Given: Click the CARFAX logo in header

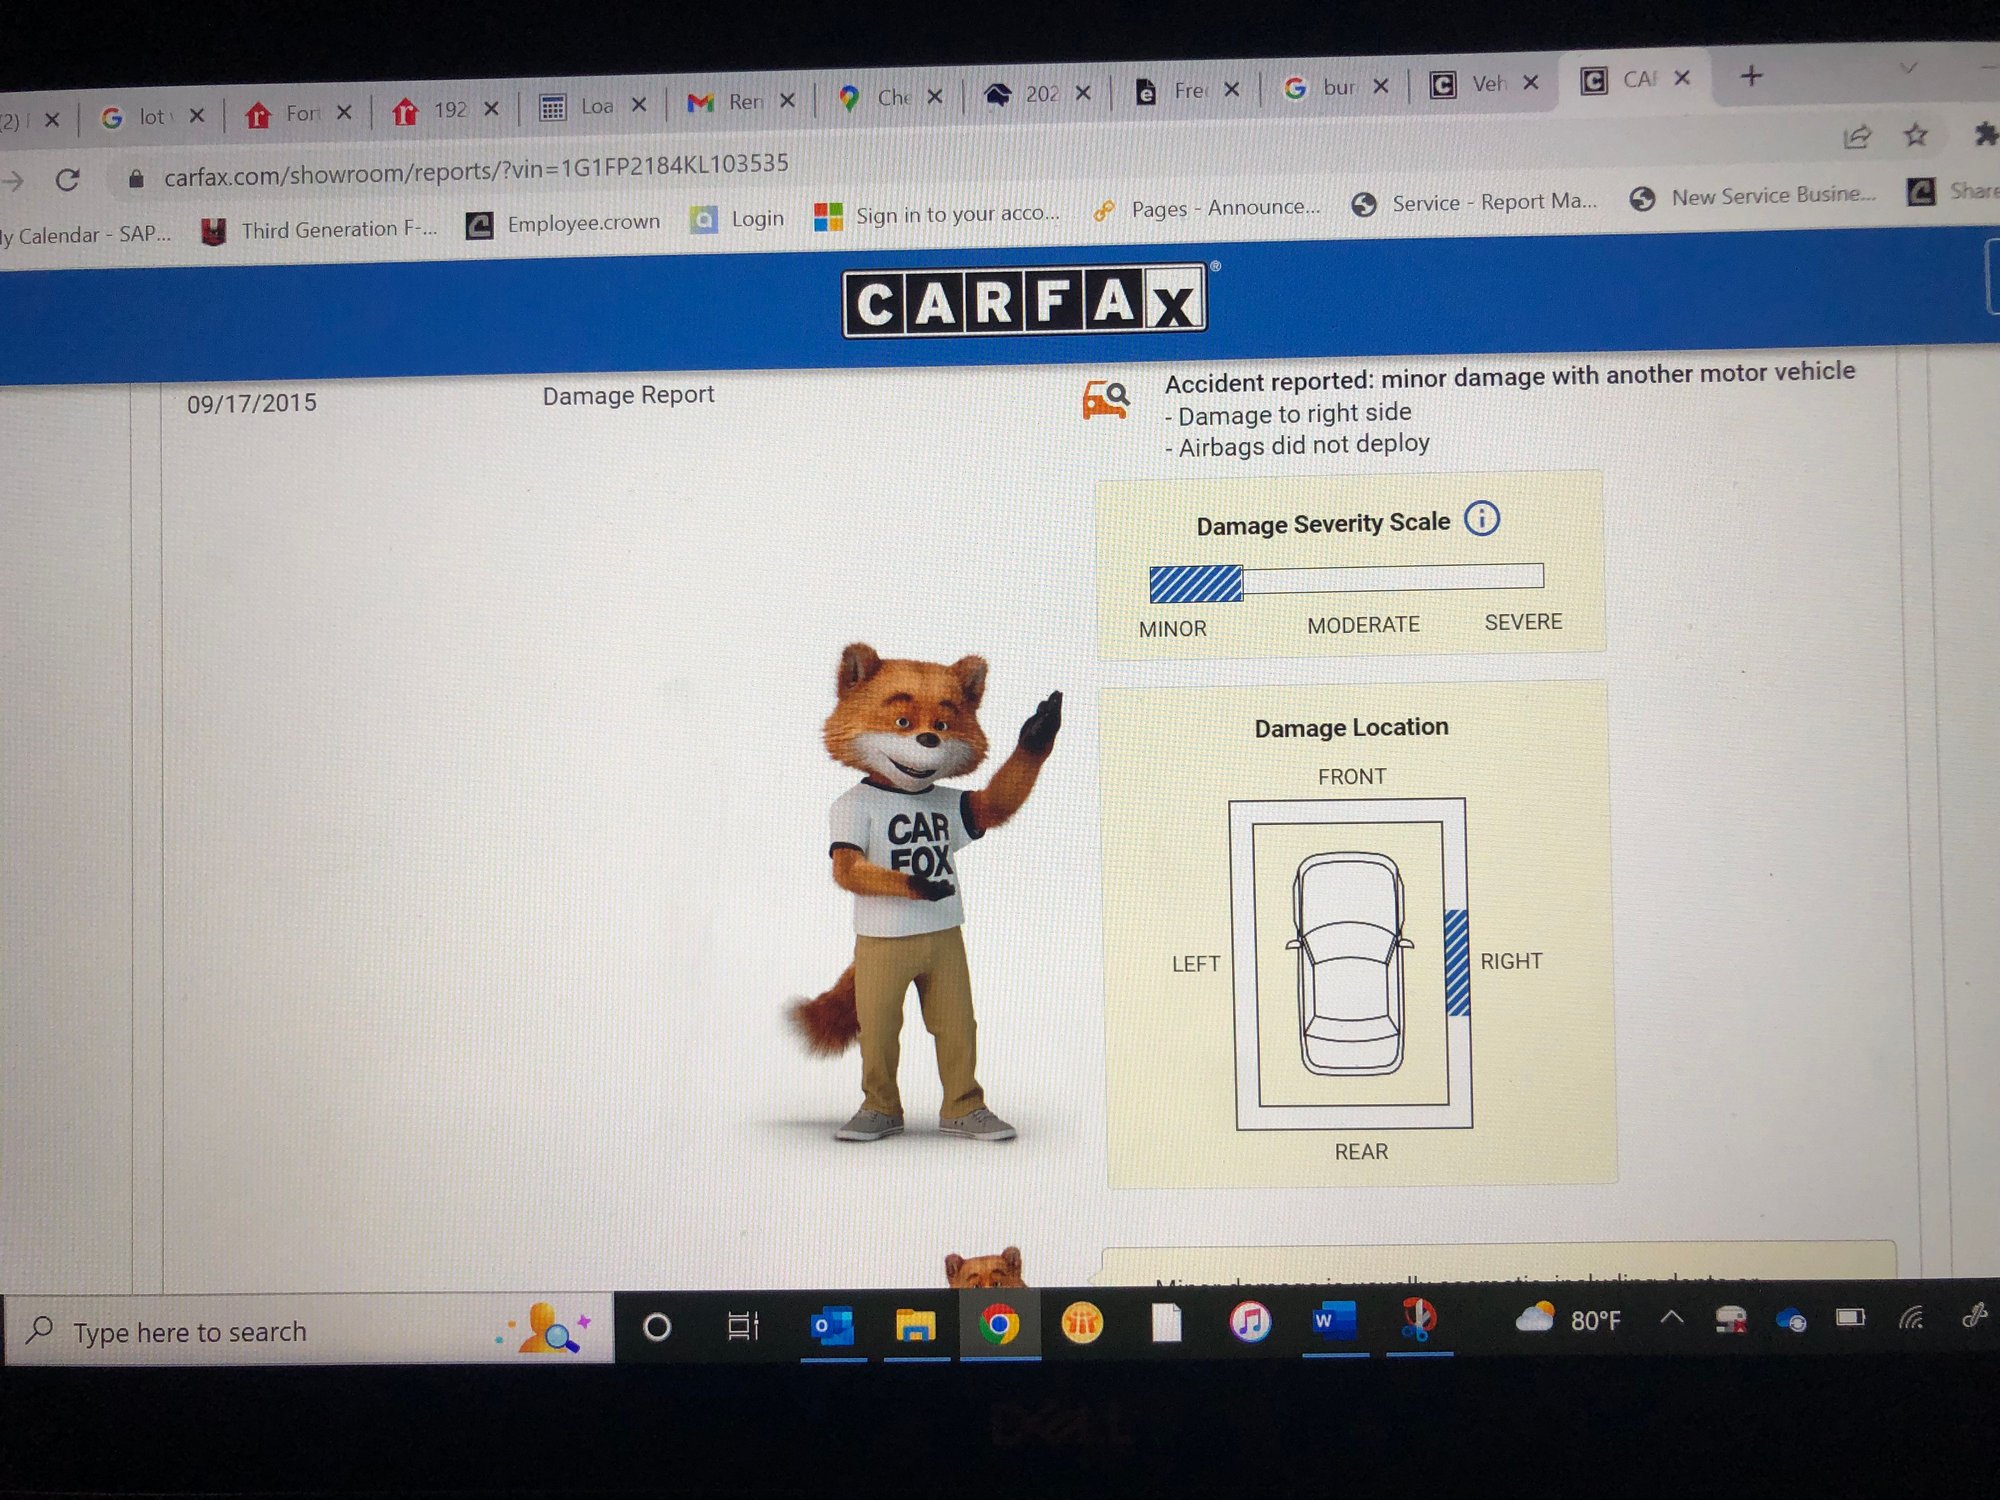Looking at the screenshot, I should coord(1025,299).
